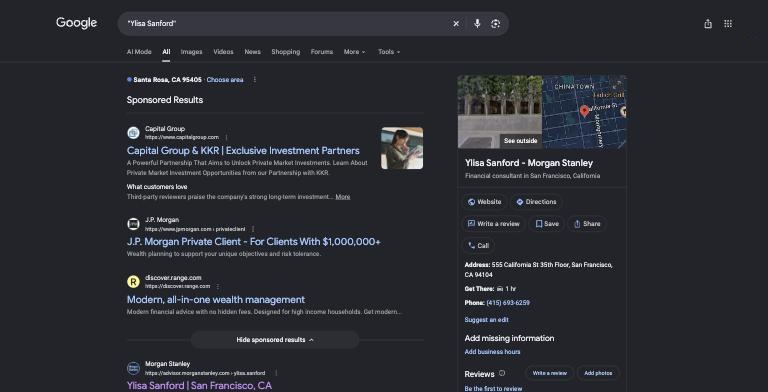Open Capital Group & KKR ad headline
Image resolution: width=768 pixels, height=392 pixels.
click(x=243, y=150)
